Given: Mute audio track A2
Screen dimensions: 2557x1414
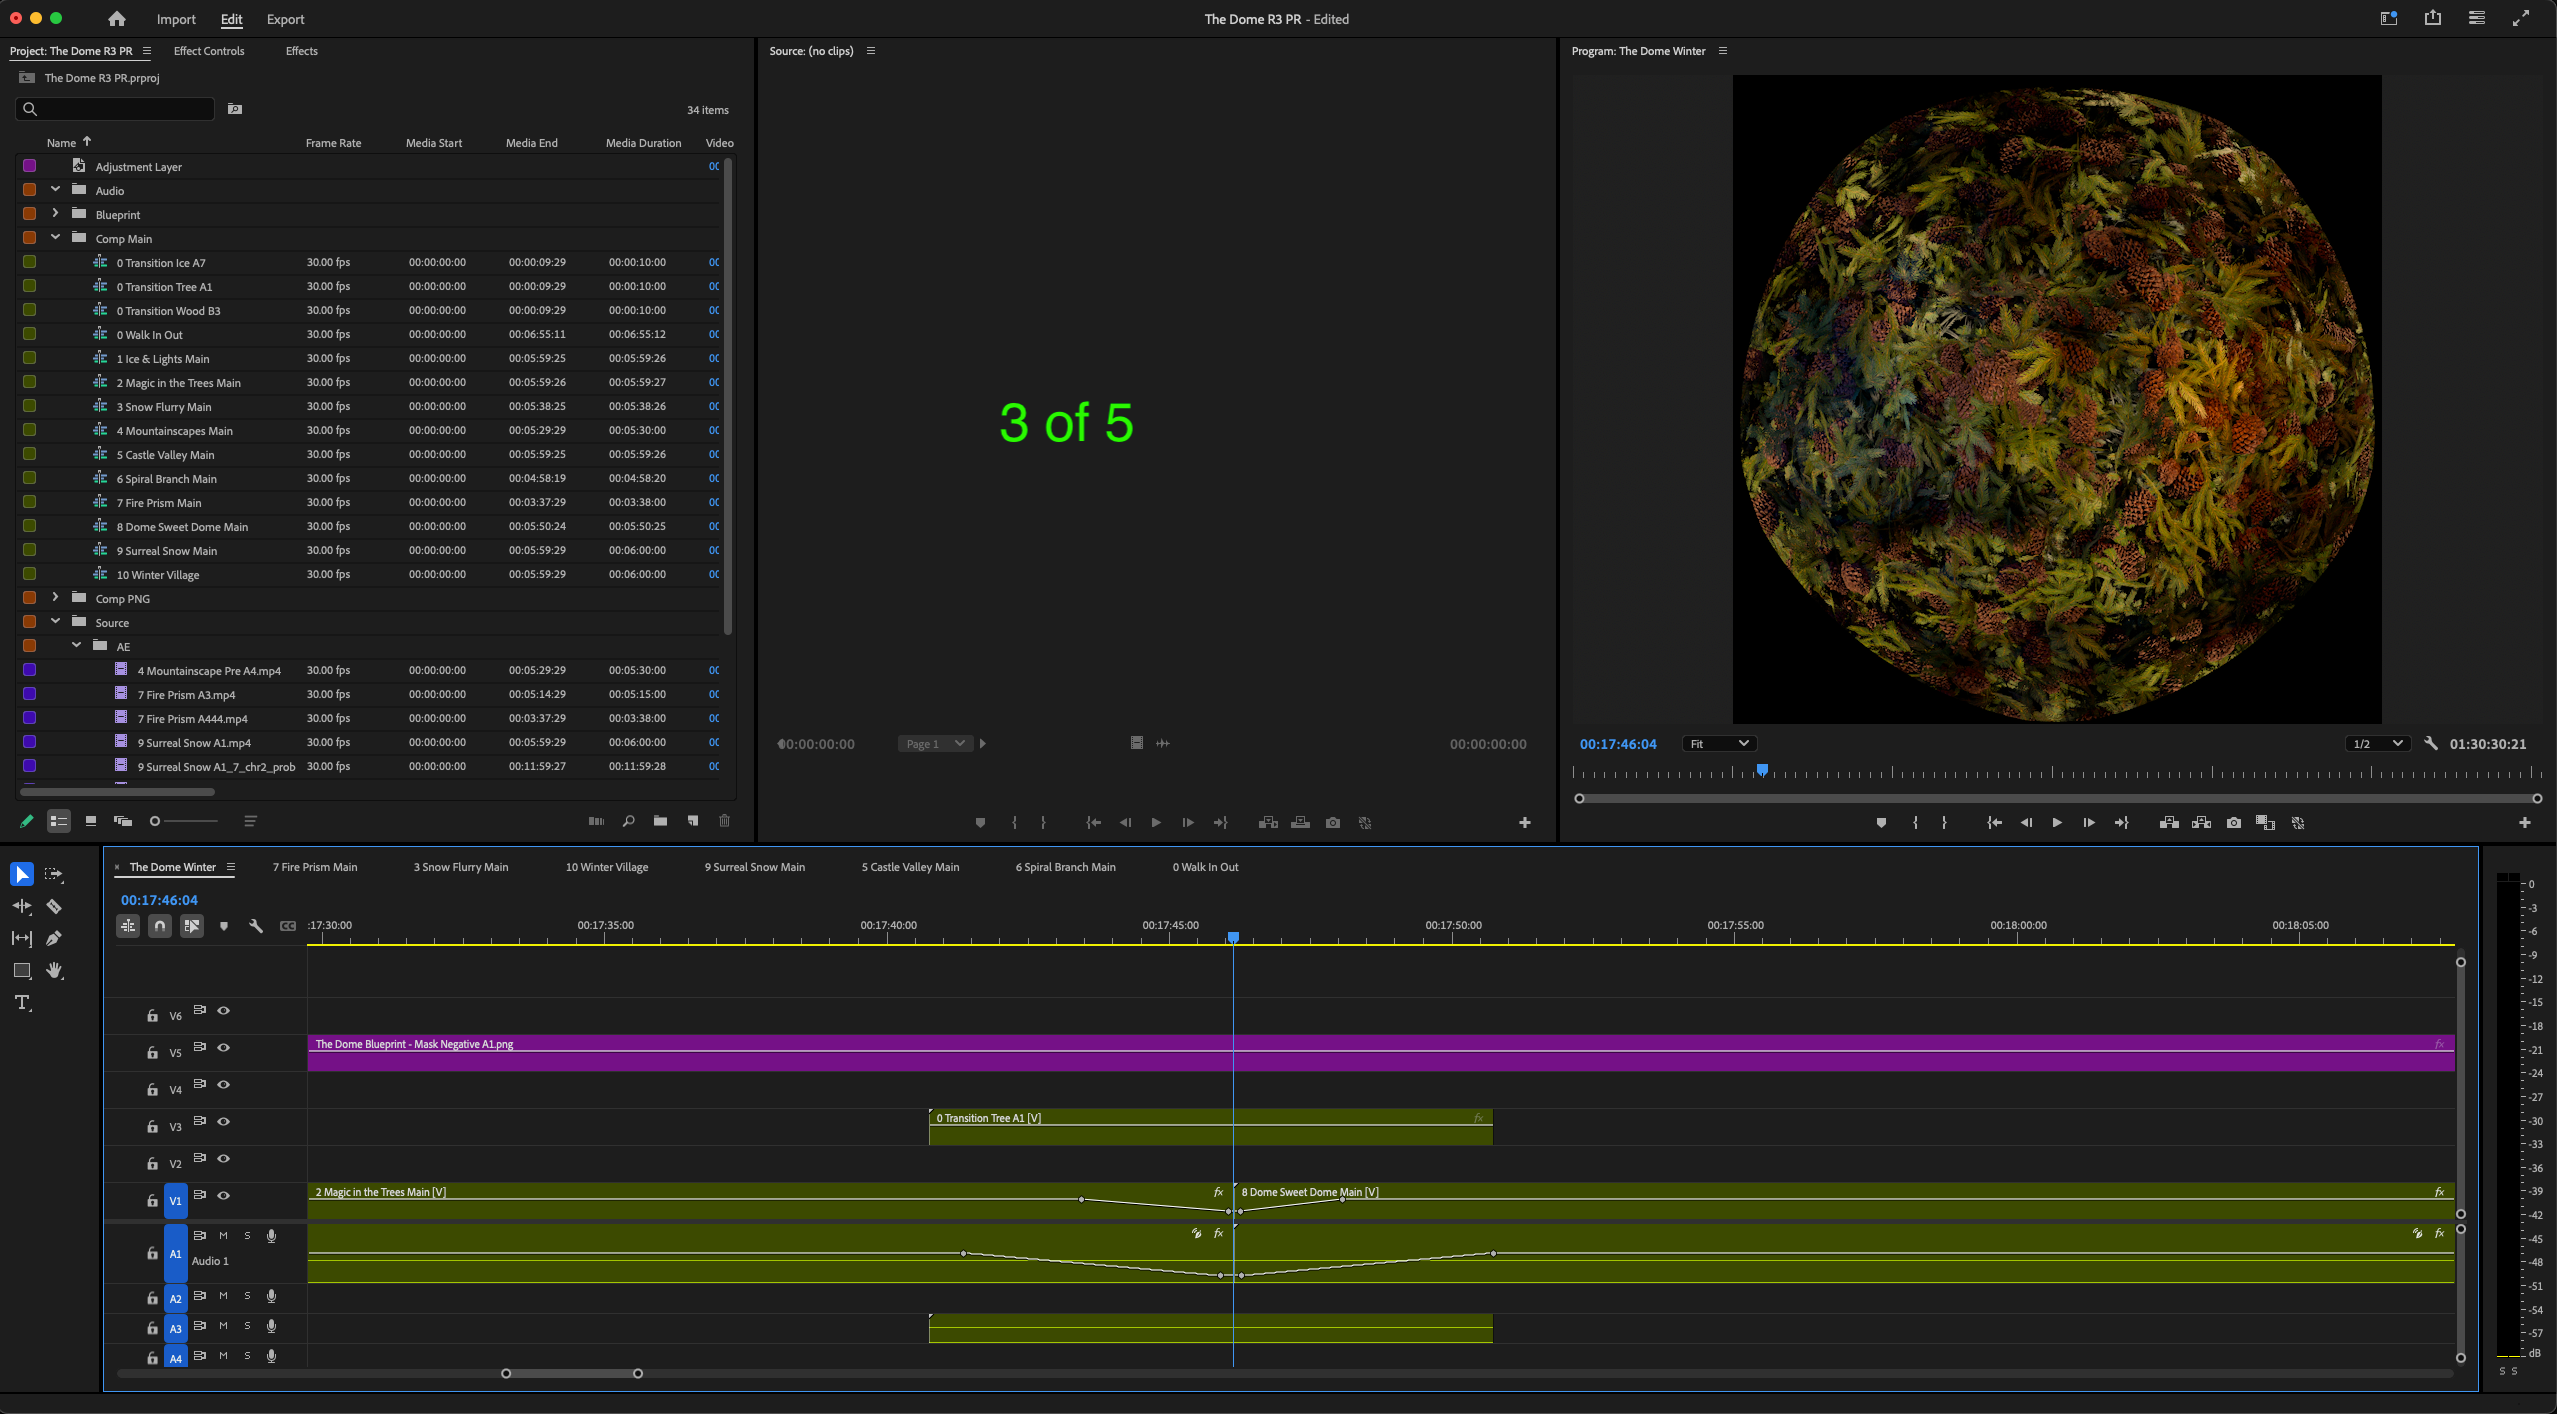Looking at the screenshot, I should [x=223, y=1296].
